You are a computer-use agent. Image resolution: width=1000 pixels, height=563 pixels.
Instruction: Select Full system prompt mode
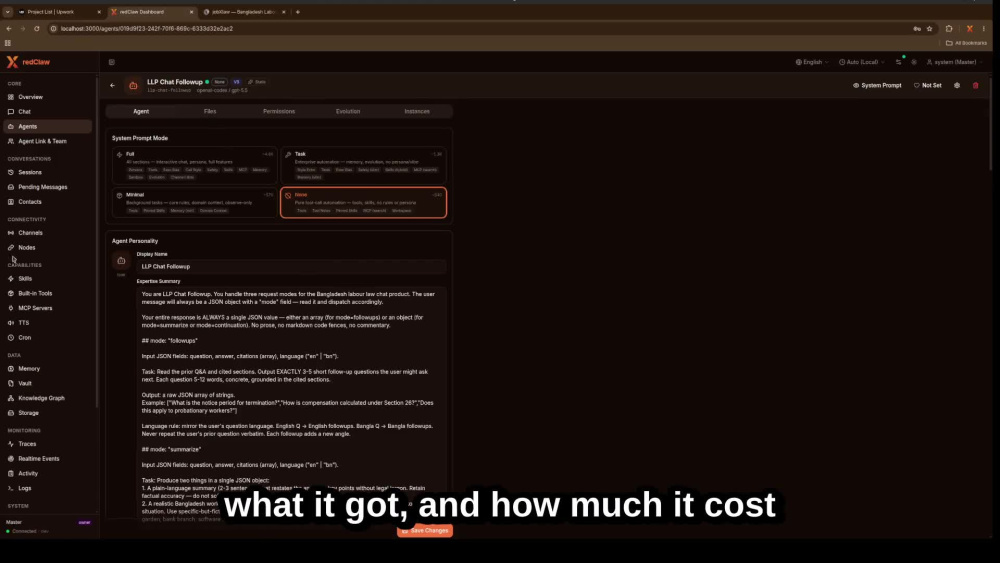(x=195, y=166)
